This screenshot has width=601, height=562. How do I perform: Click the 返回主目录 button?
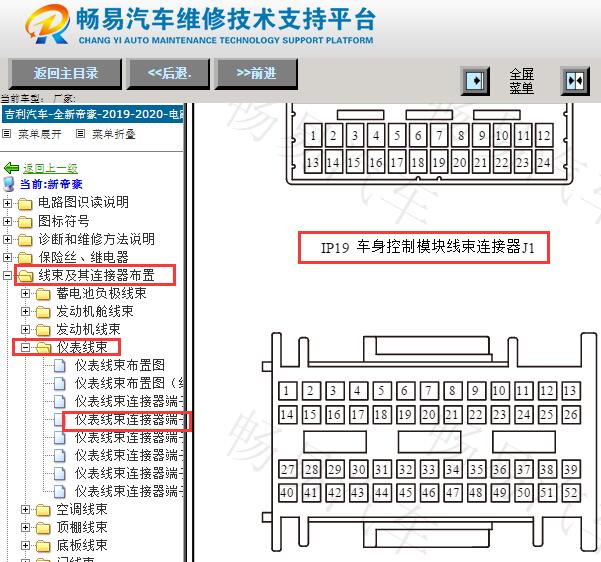[65, 74]
